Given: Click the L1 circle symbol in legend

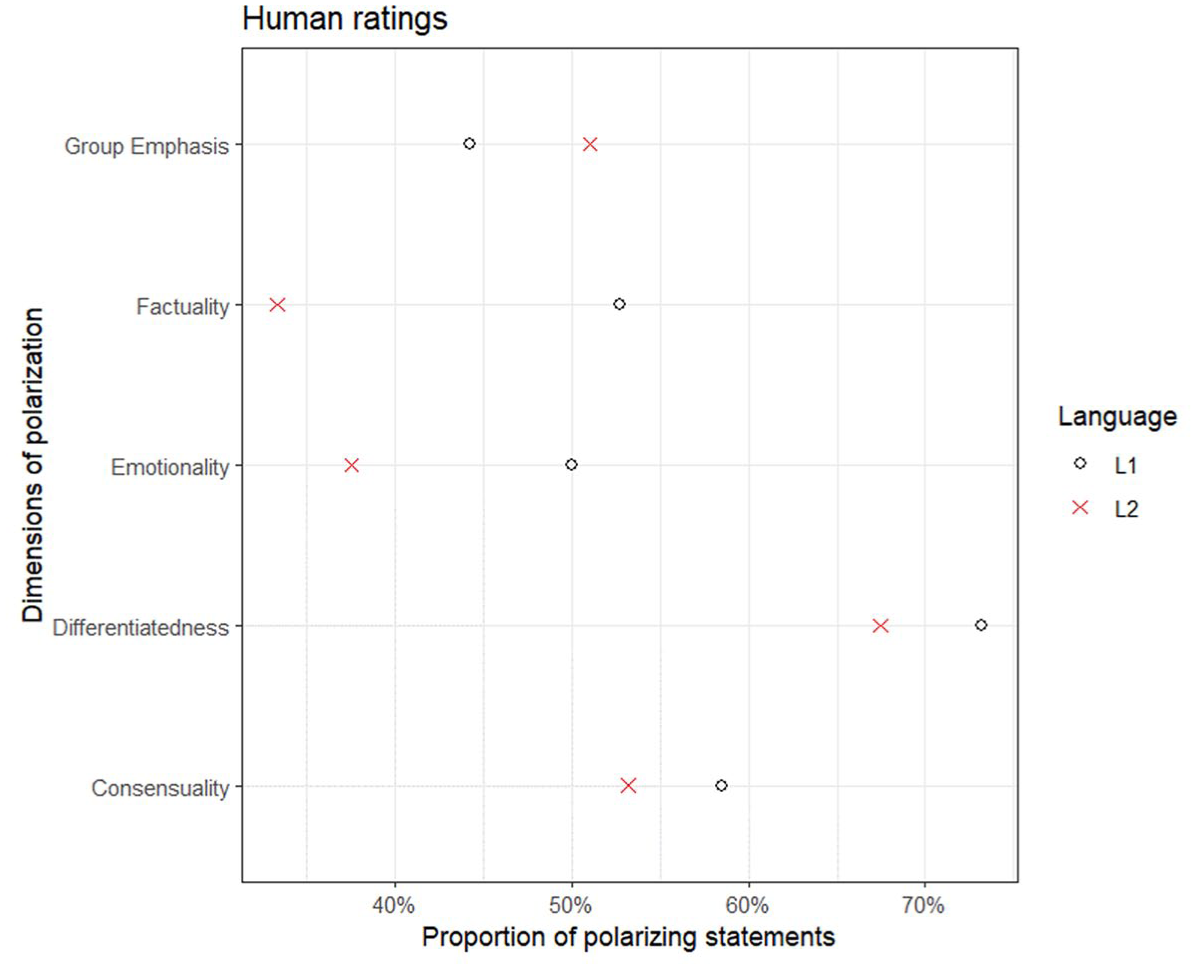Looking at the screenshot, I should click(1079, 463).
